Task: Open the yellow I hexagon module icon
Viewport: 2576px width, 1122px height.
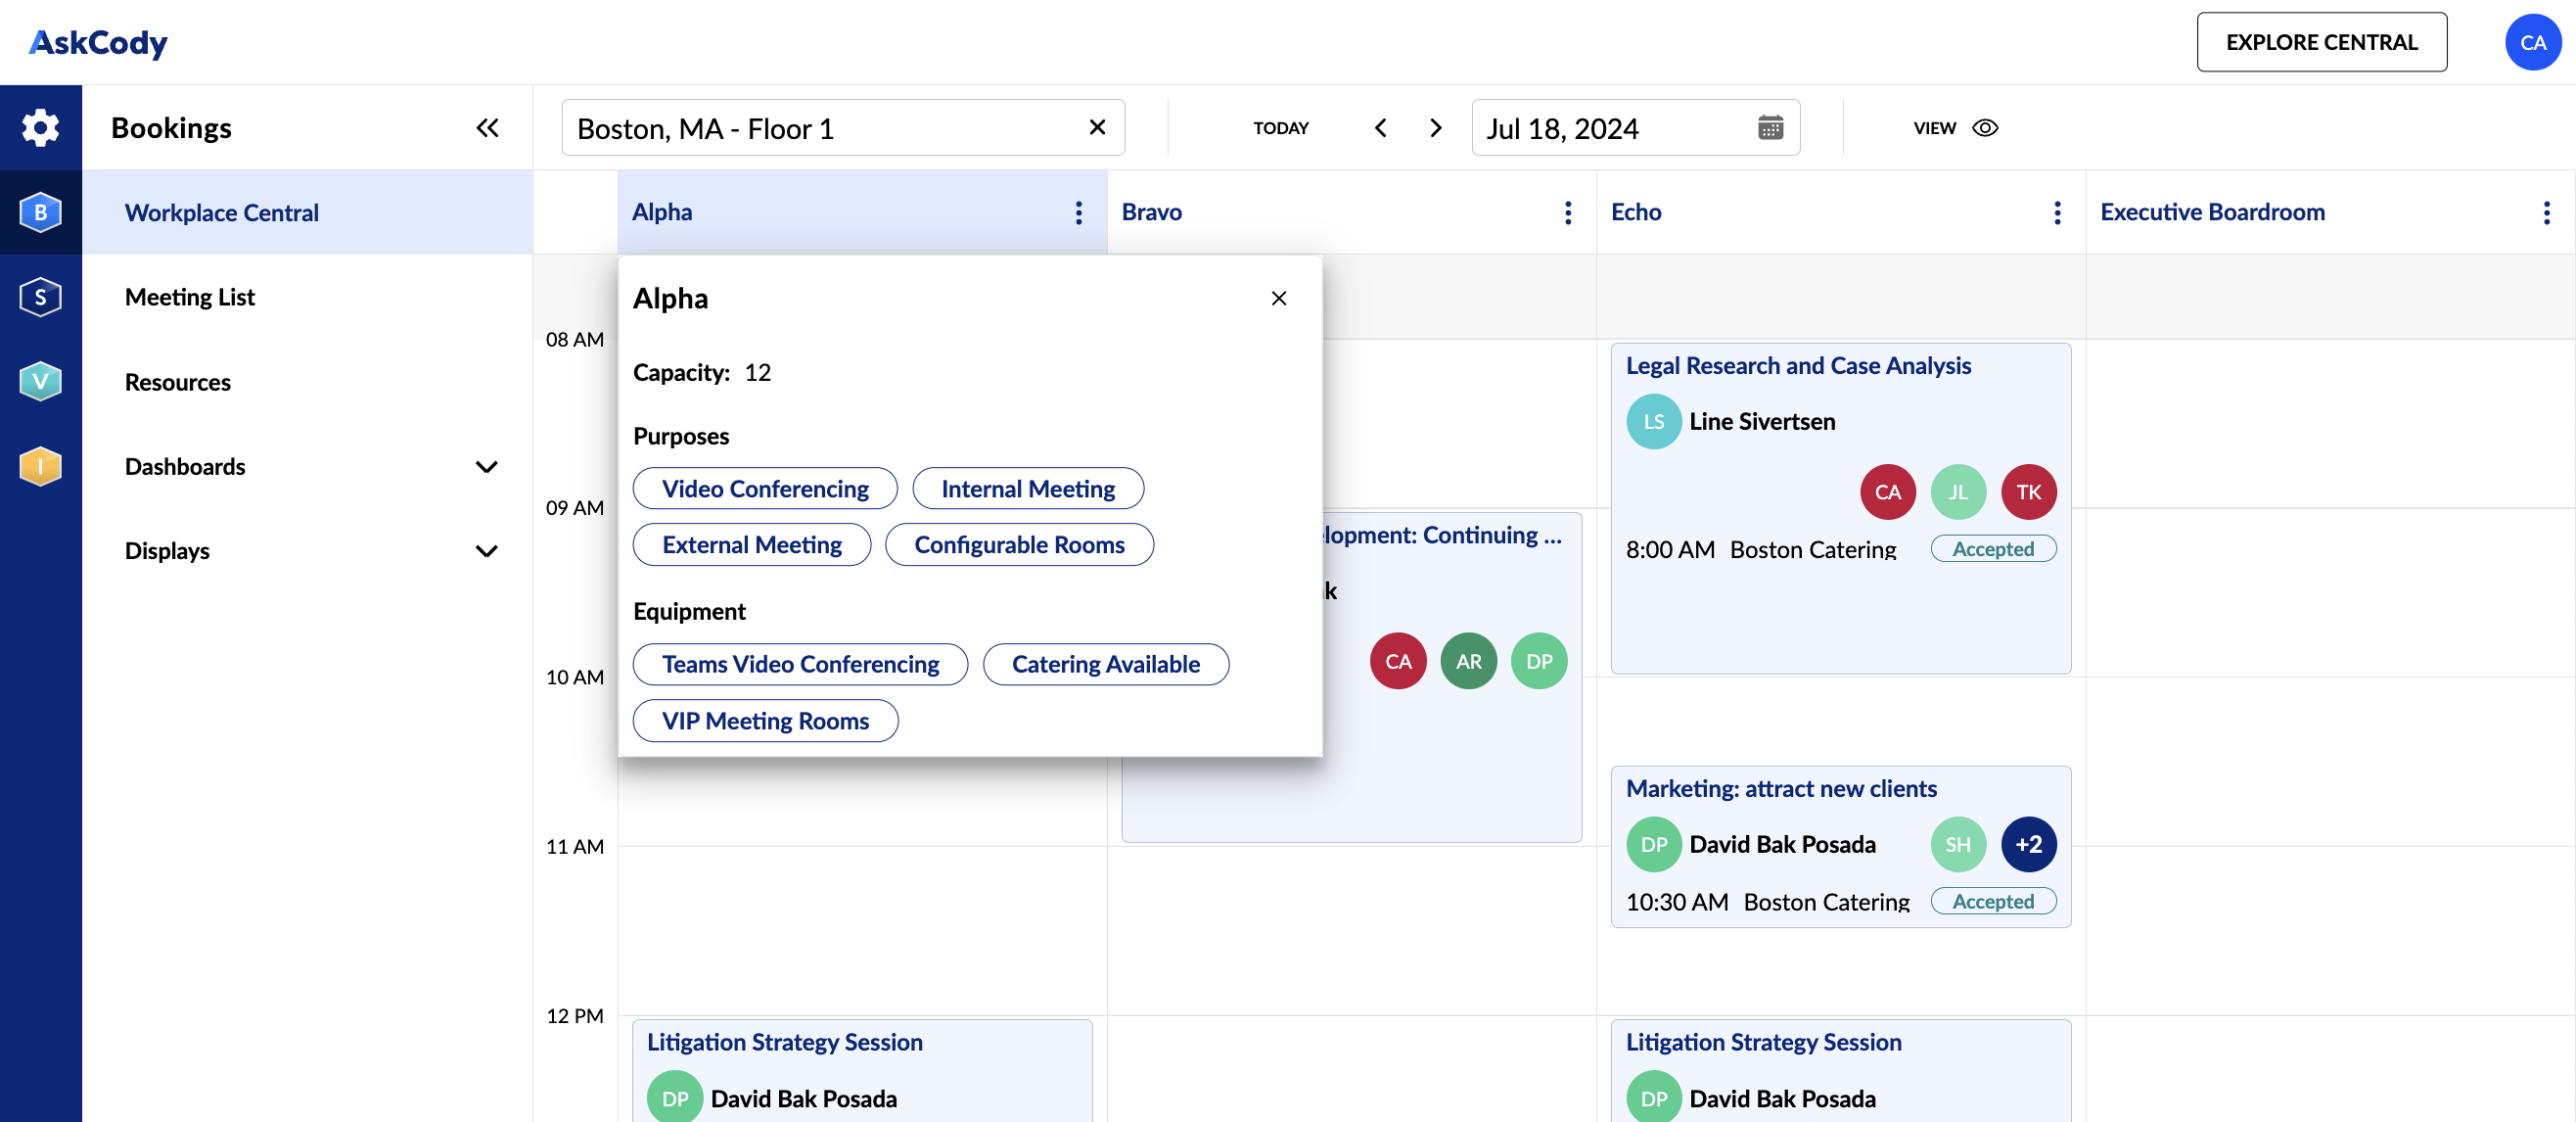Action: click(x=40, y=466)
